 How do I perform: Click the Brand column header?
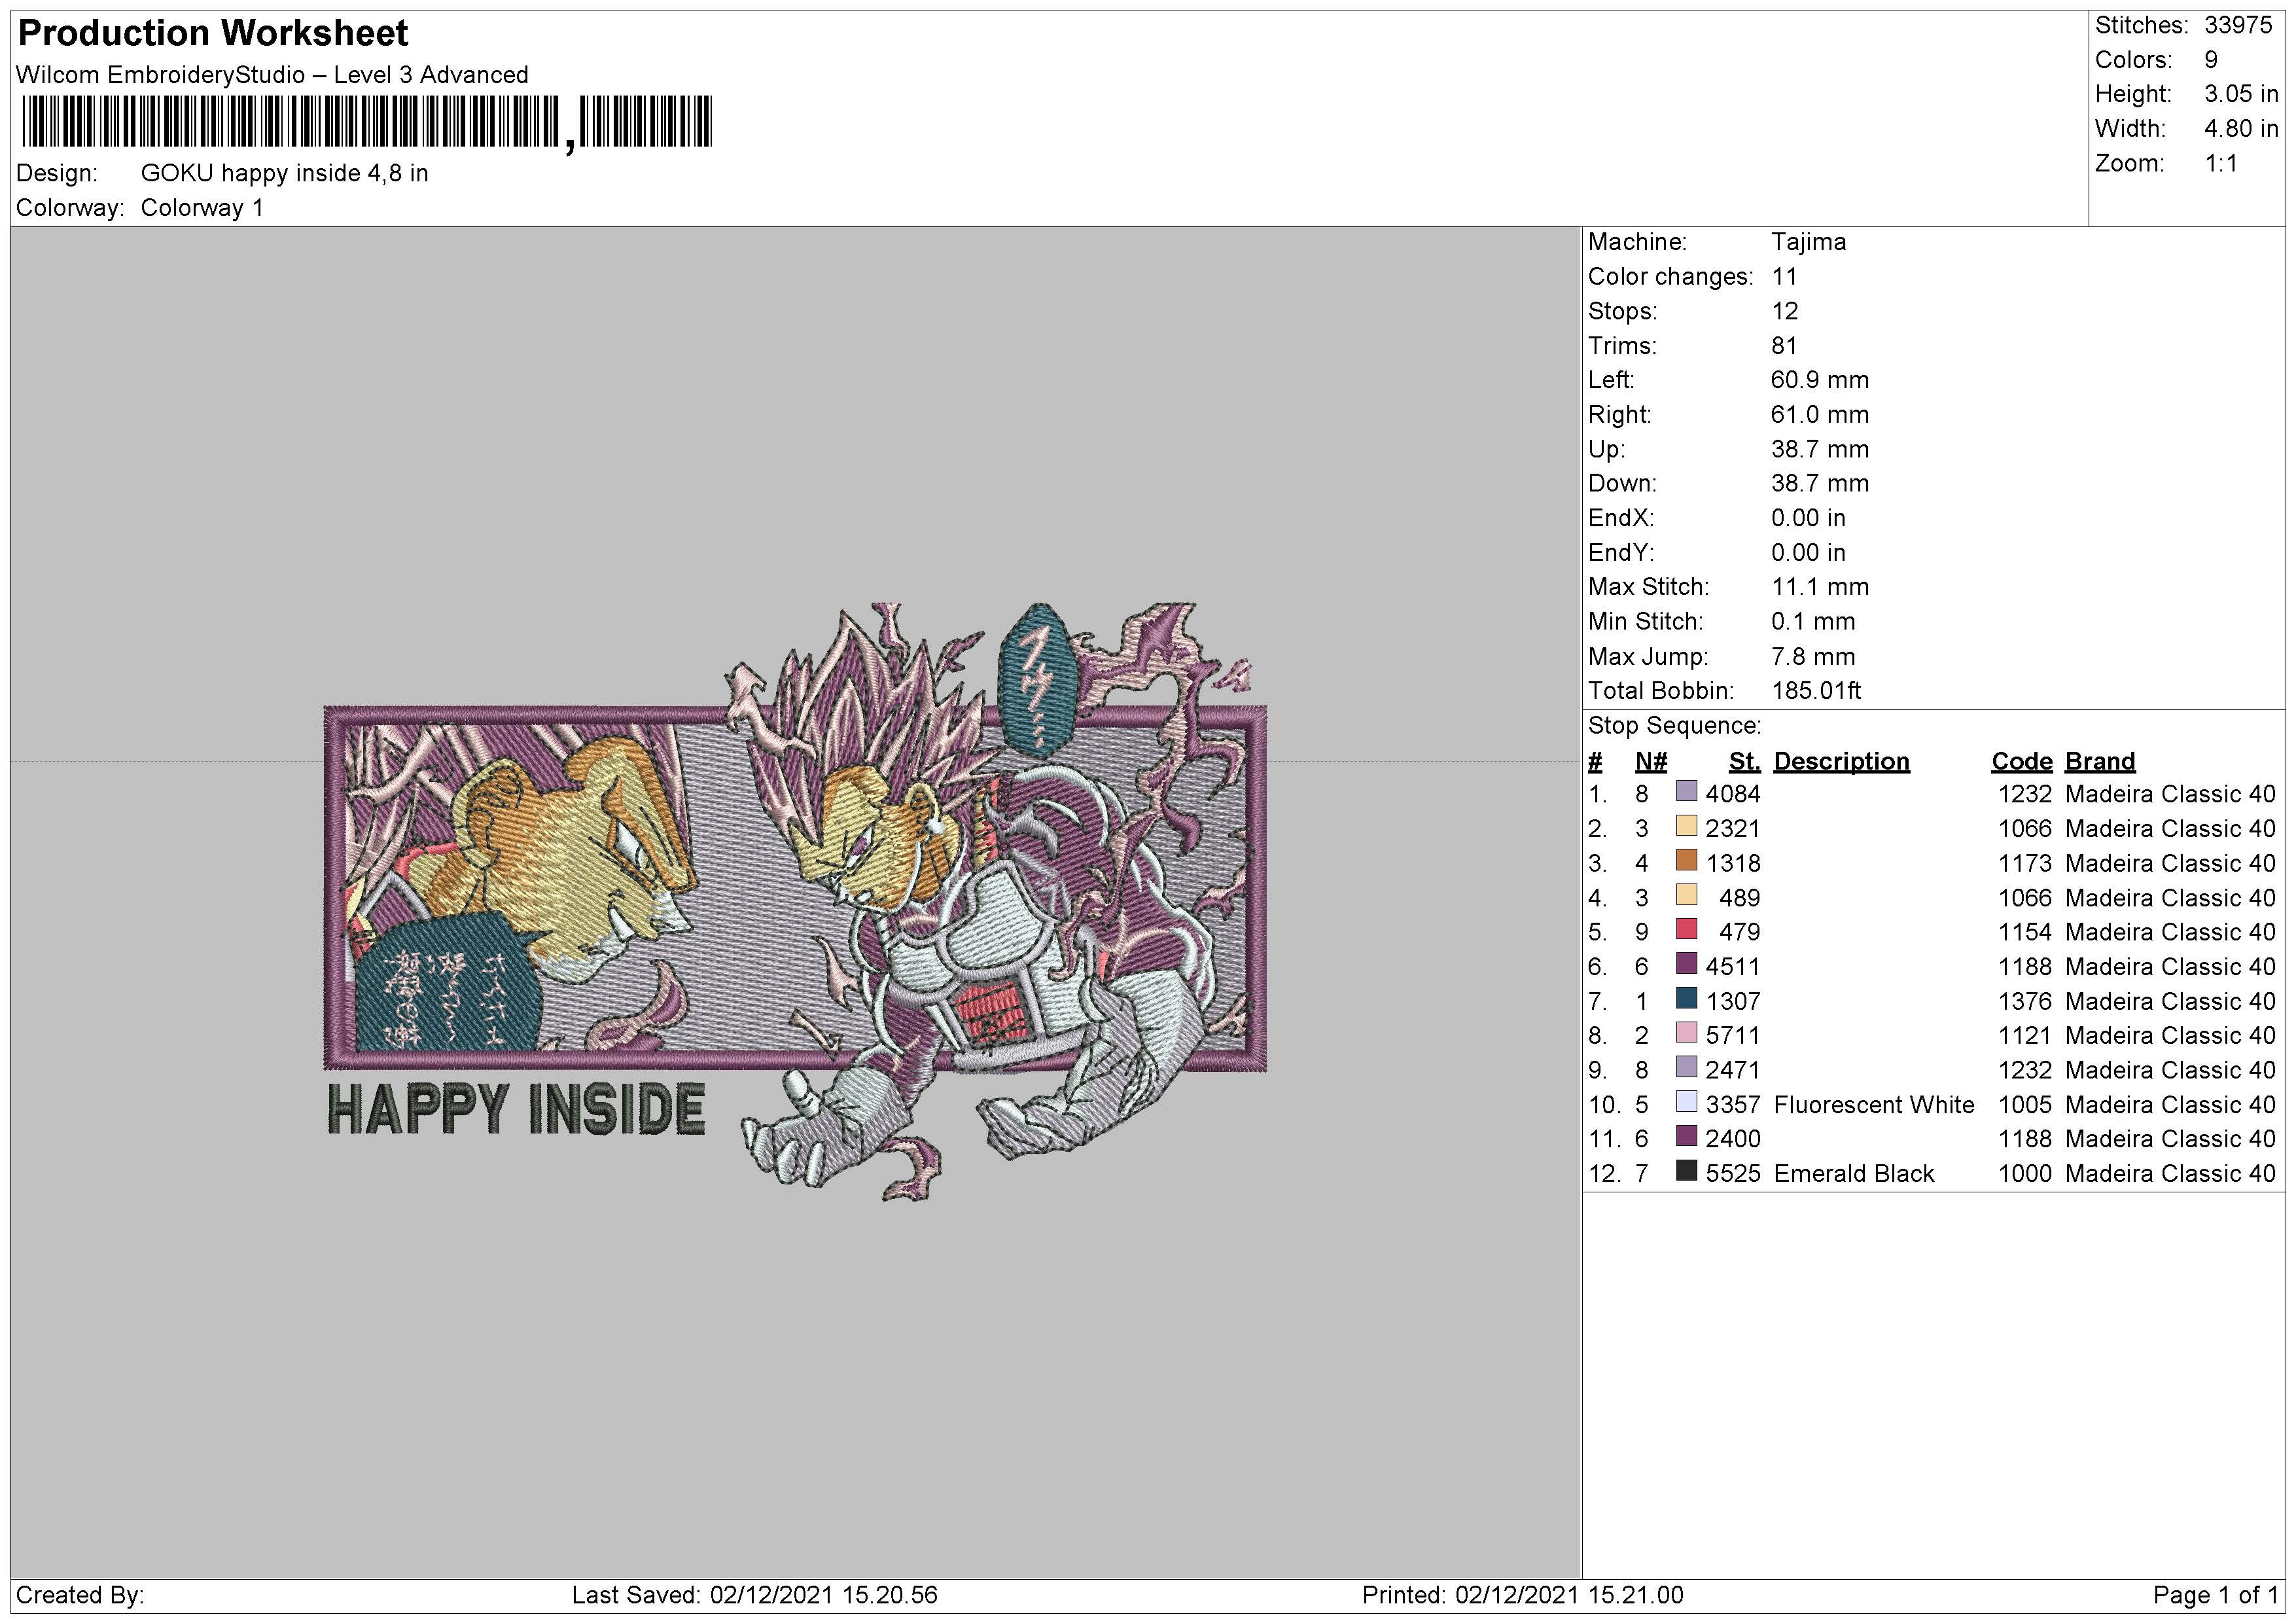tap(2099, 761)
